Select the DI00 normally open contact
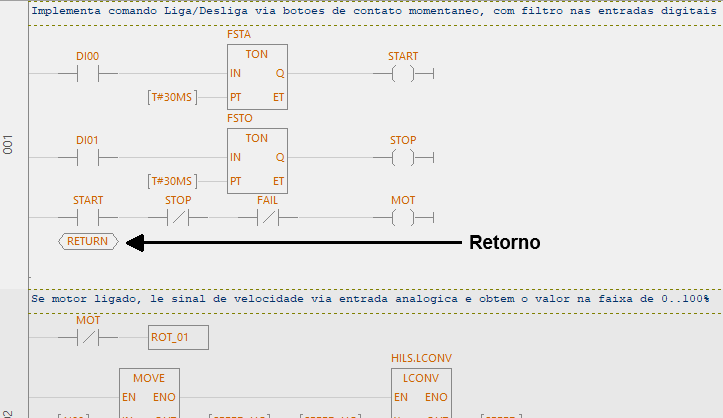 coord(88,73)
